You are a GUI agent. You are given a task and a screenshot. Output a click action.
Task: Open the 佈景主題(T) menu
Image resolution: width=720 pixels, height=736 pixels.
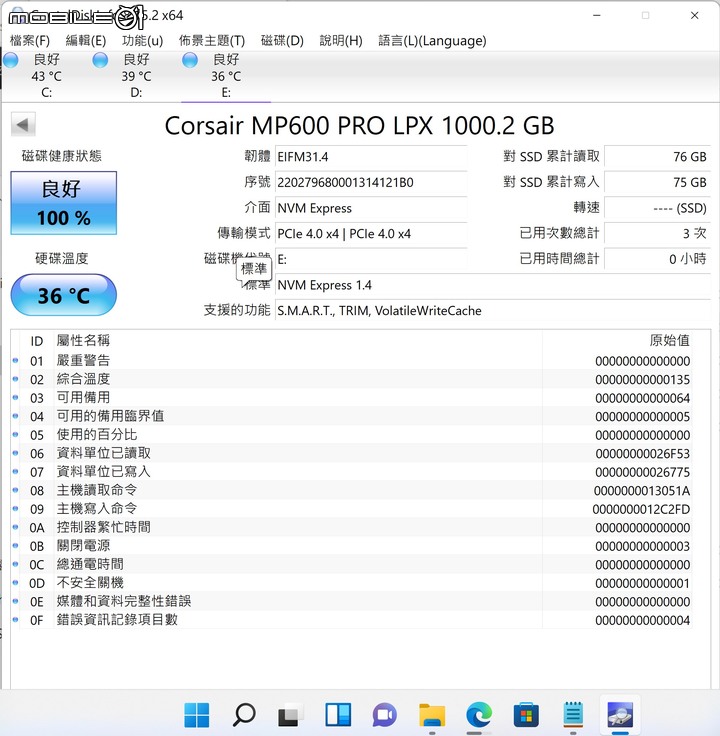pos(212,41)
